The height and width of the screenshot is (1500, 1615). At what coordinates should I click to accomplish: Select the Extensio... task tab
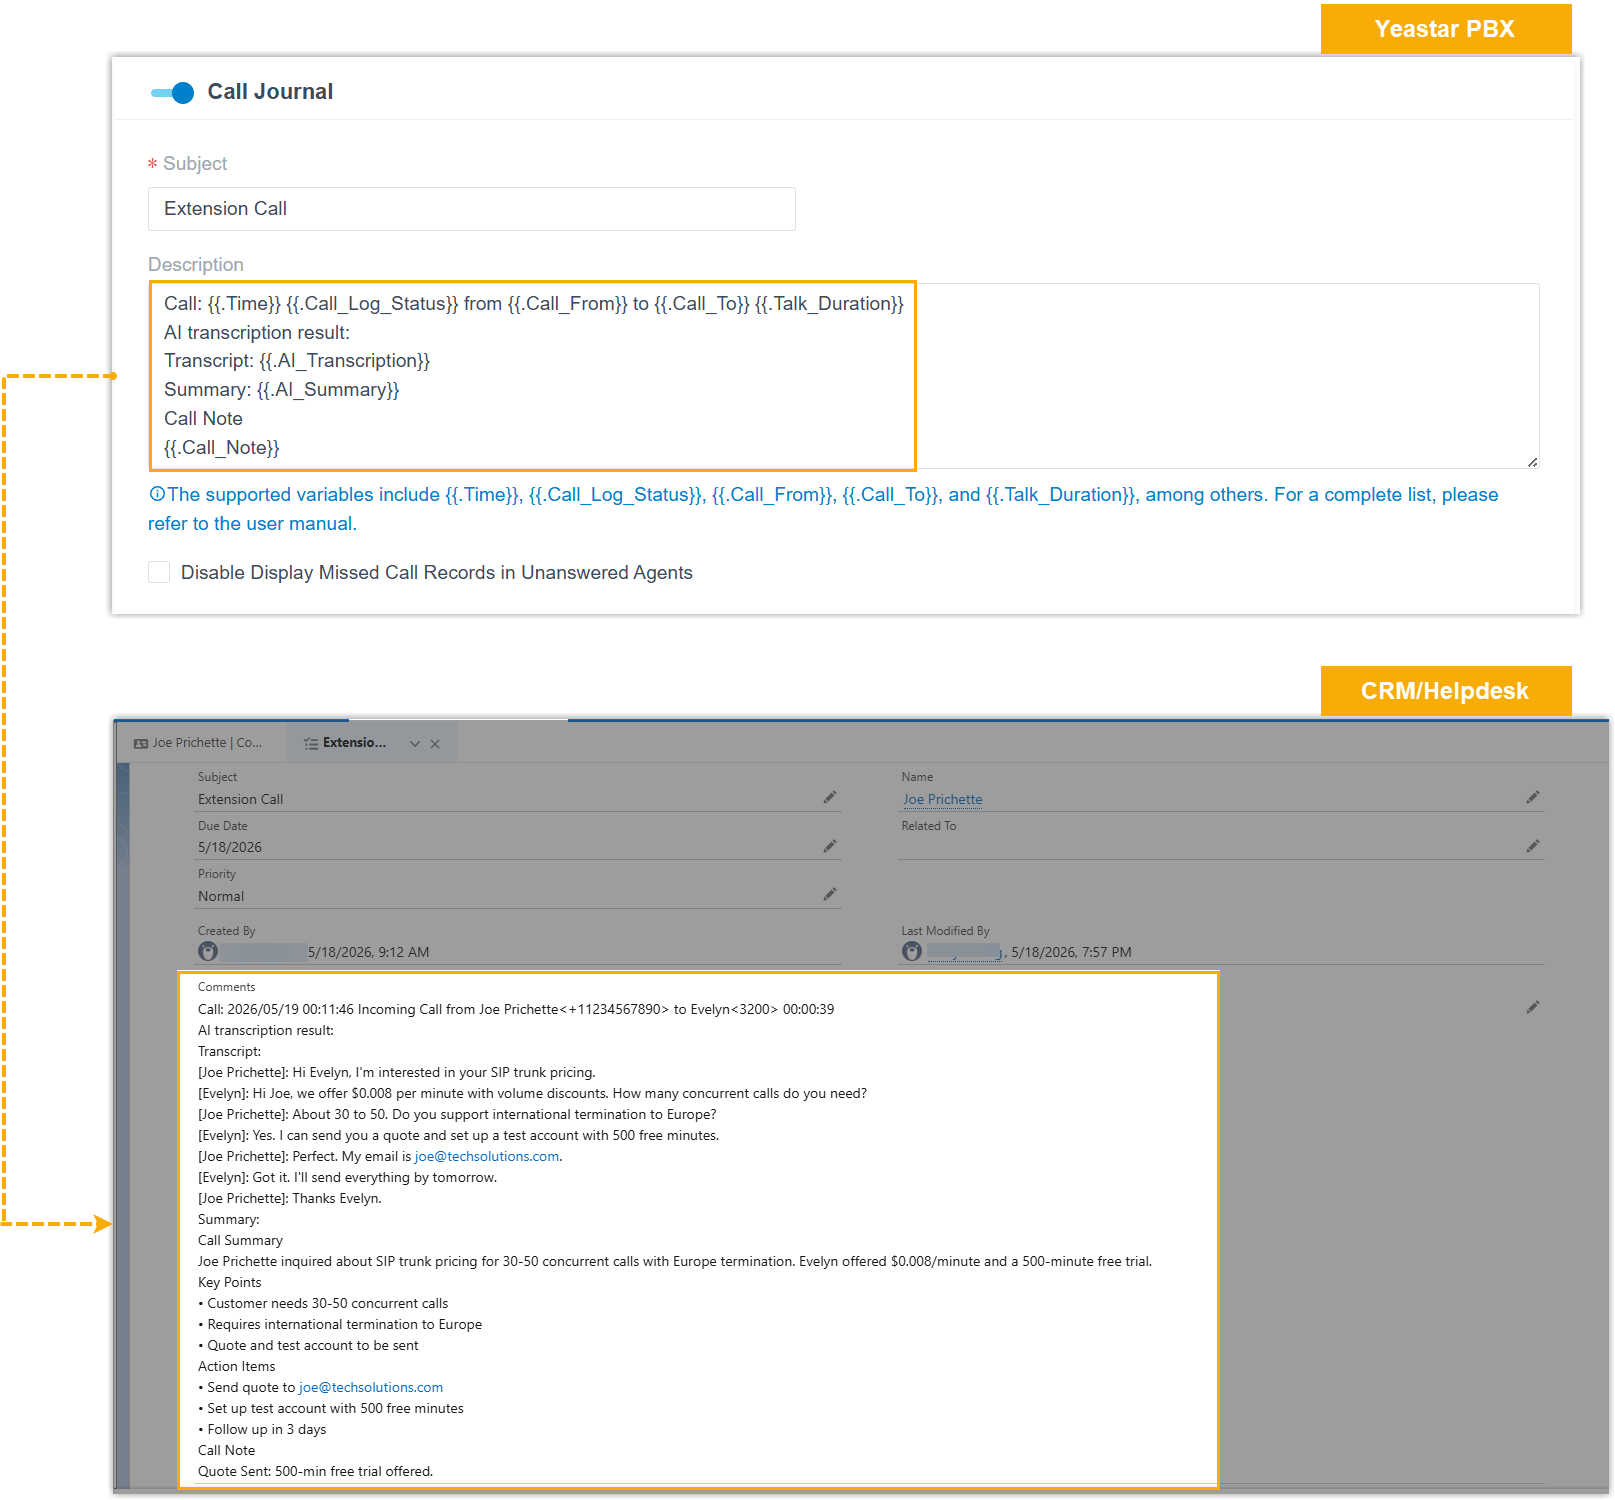point(354,743)
